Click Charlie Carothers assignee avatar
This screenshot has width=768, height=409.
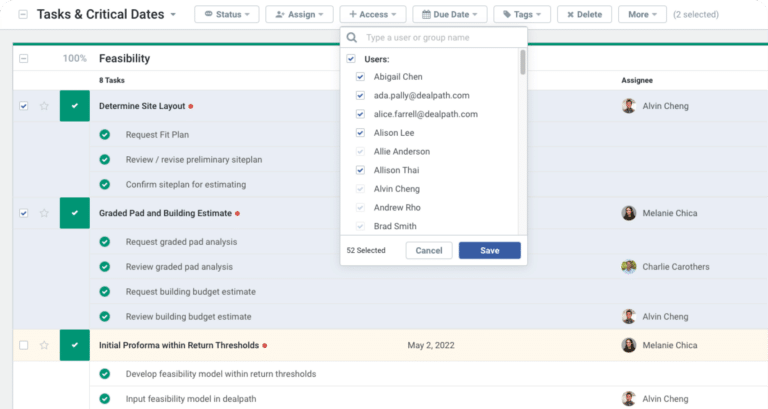[628, 267]
